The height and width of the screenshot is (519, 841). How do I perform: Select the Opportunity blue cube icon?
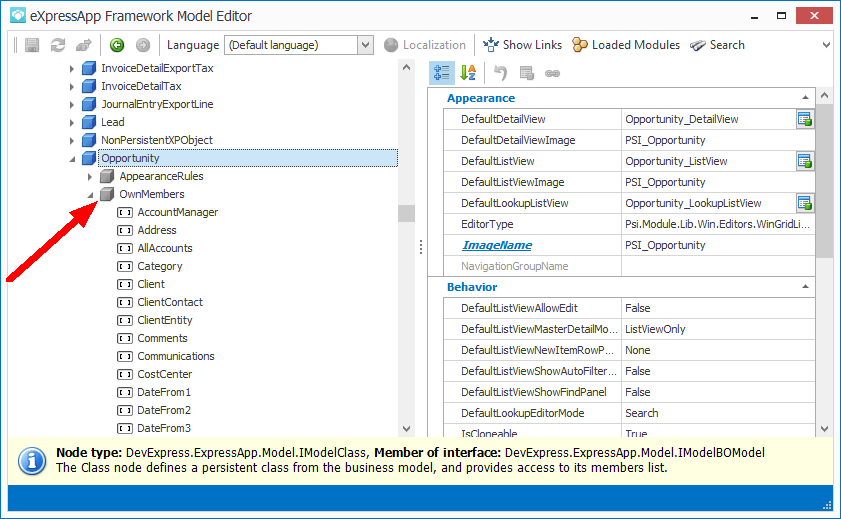point(88,158)
